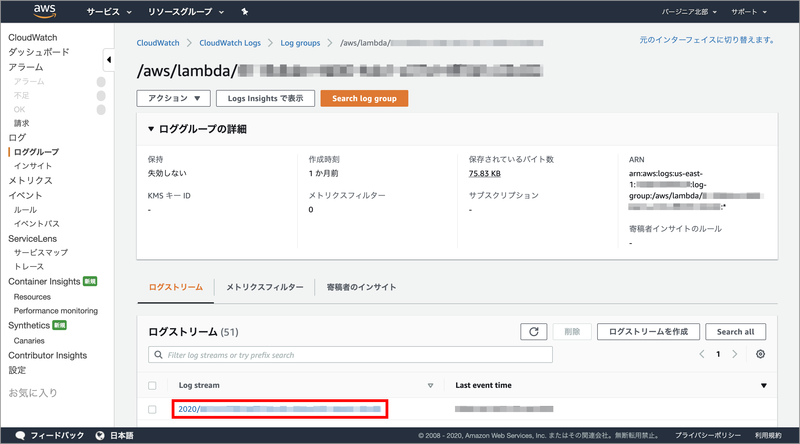The height and width of the screenshot is (444, 800).
Task: Click フィードバック in footer
Action: tap(57, 435)
